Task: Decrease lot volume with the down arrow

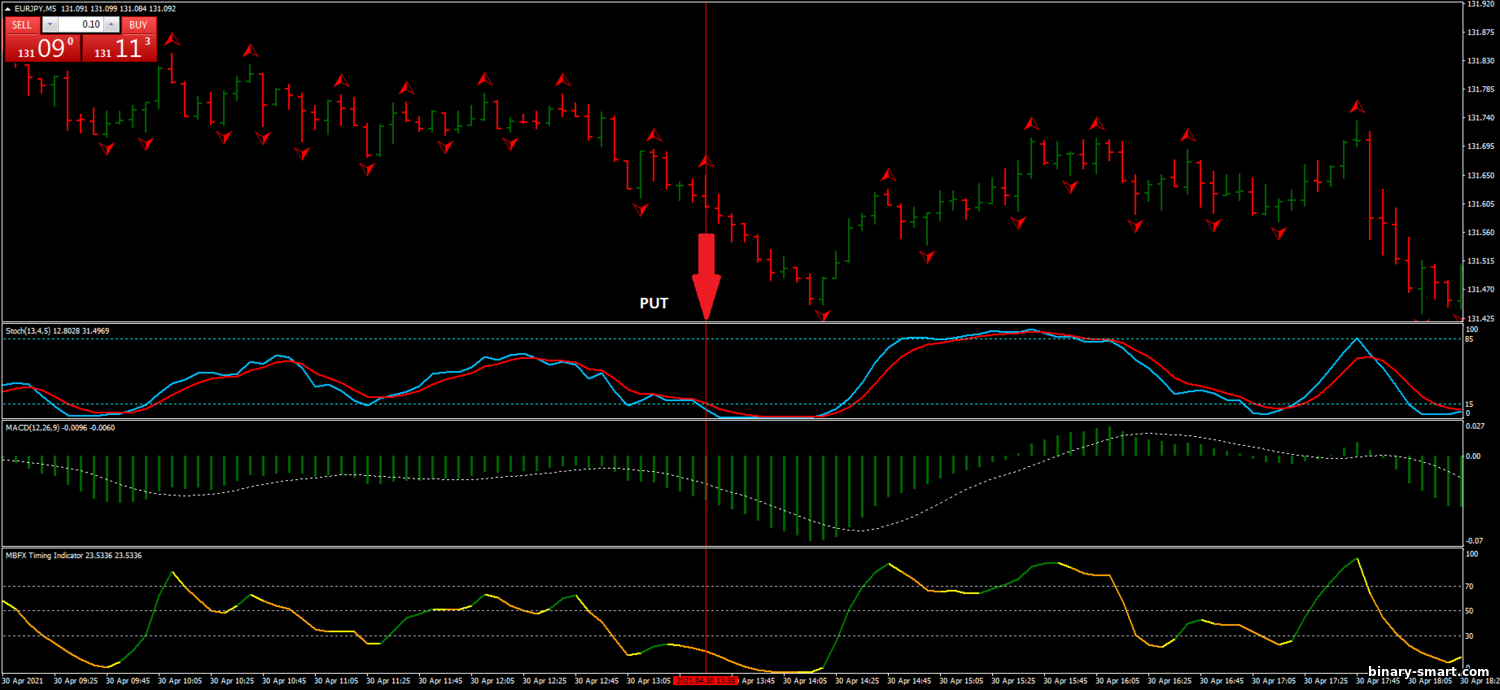Action: coord(52,25)
